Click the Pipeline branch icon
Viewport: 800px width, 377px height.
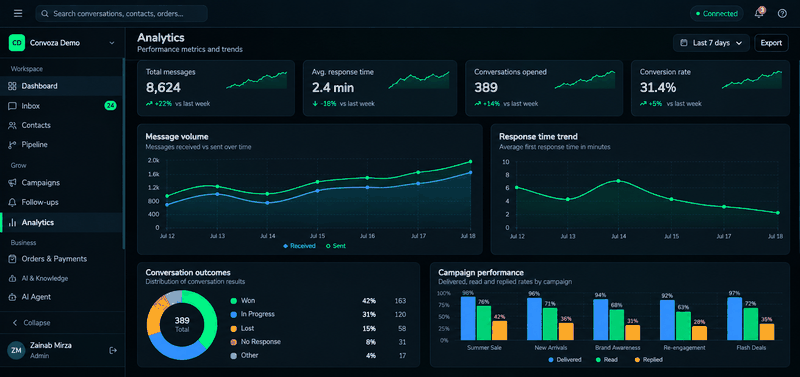(13, 145)
